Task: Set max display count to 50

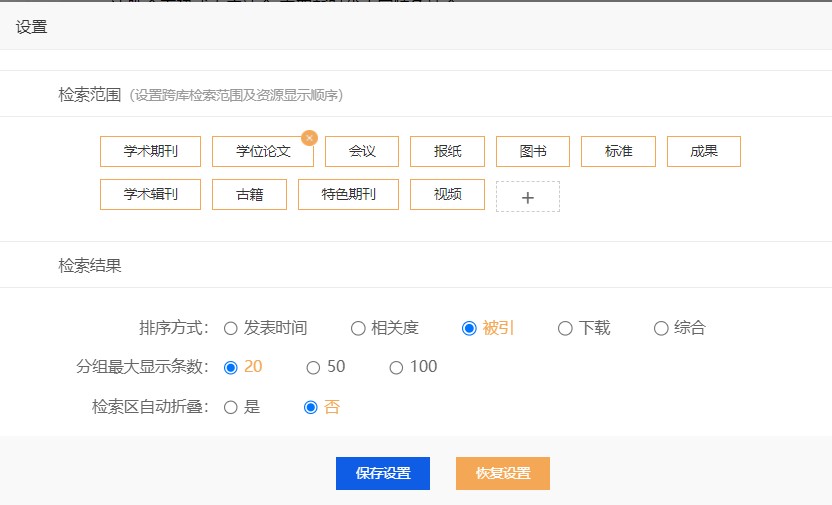Action: point(313,367)
